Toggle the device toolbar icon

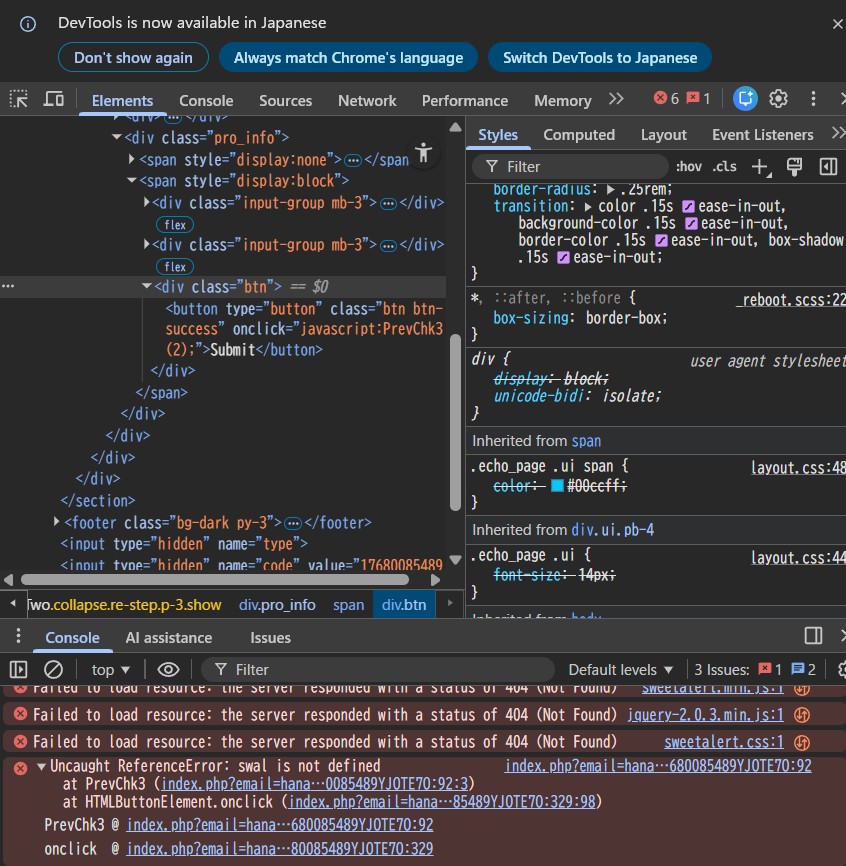click(x=53, y=99)
